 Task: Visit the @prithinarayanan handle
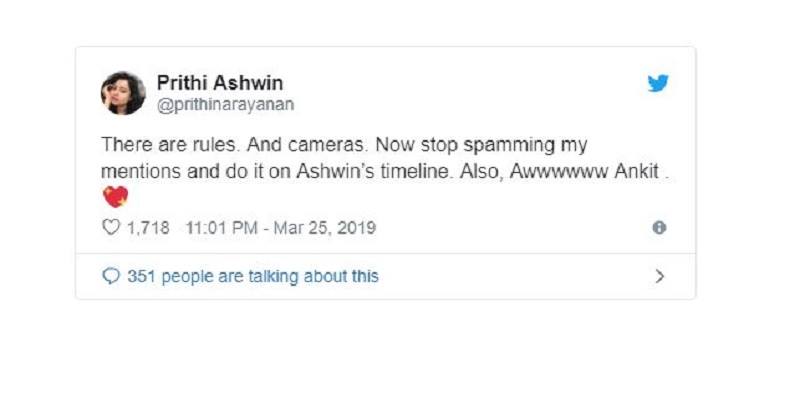coord(226,105)
